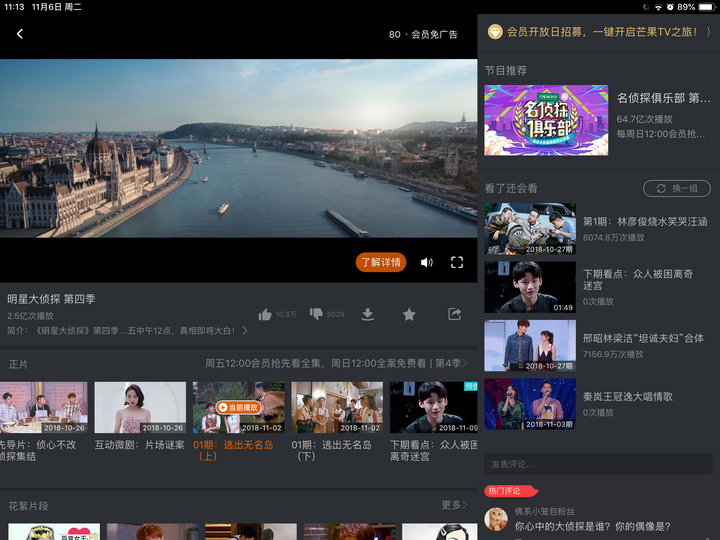The height and width of the screenshot is (540, 720).
Task: Tap 当前播放 badge on current episode
Action: (238, 407)
